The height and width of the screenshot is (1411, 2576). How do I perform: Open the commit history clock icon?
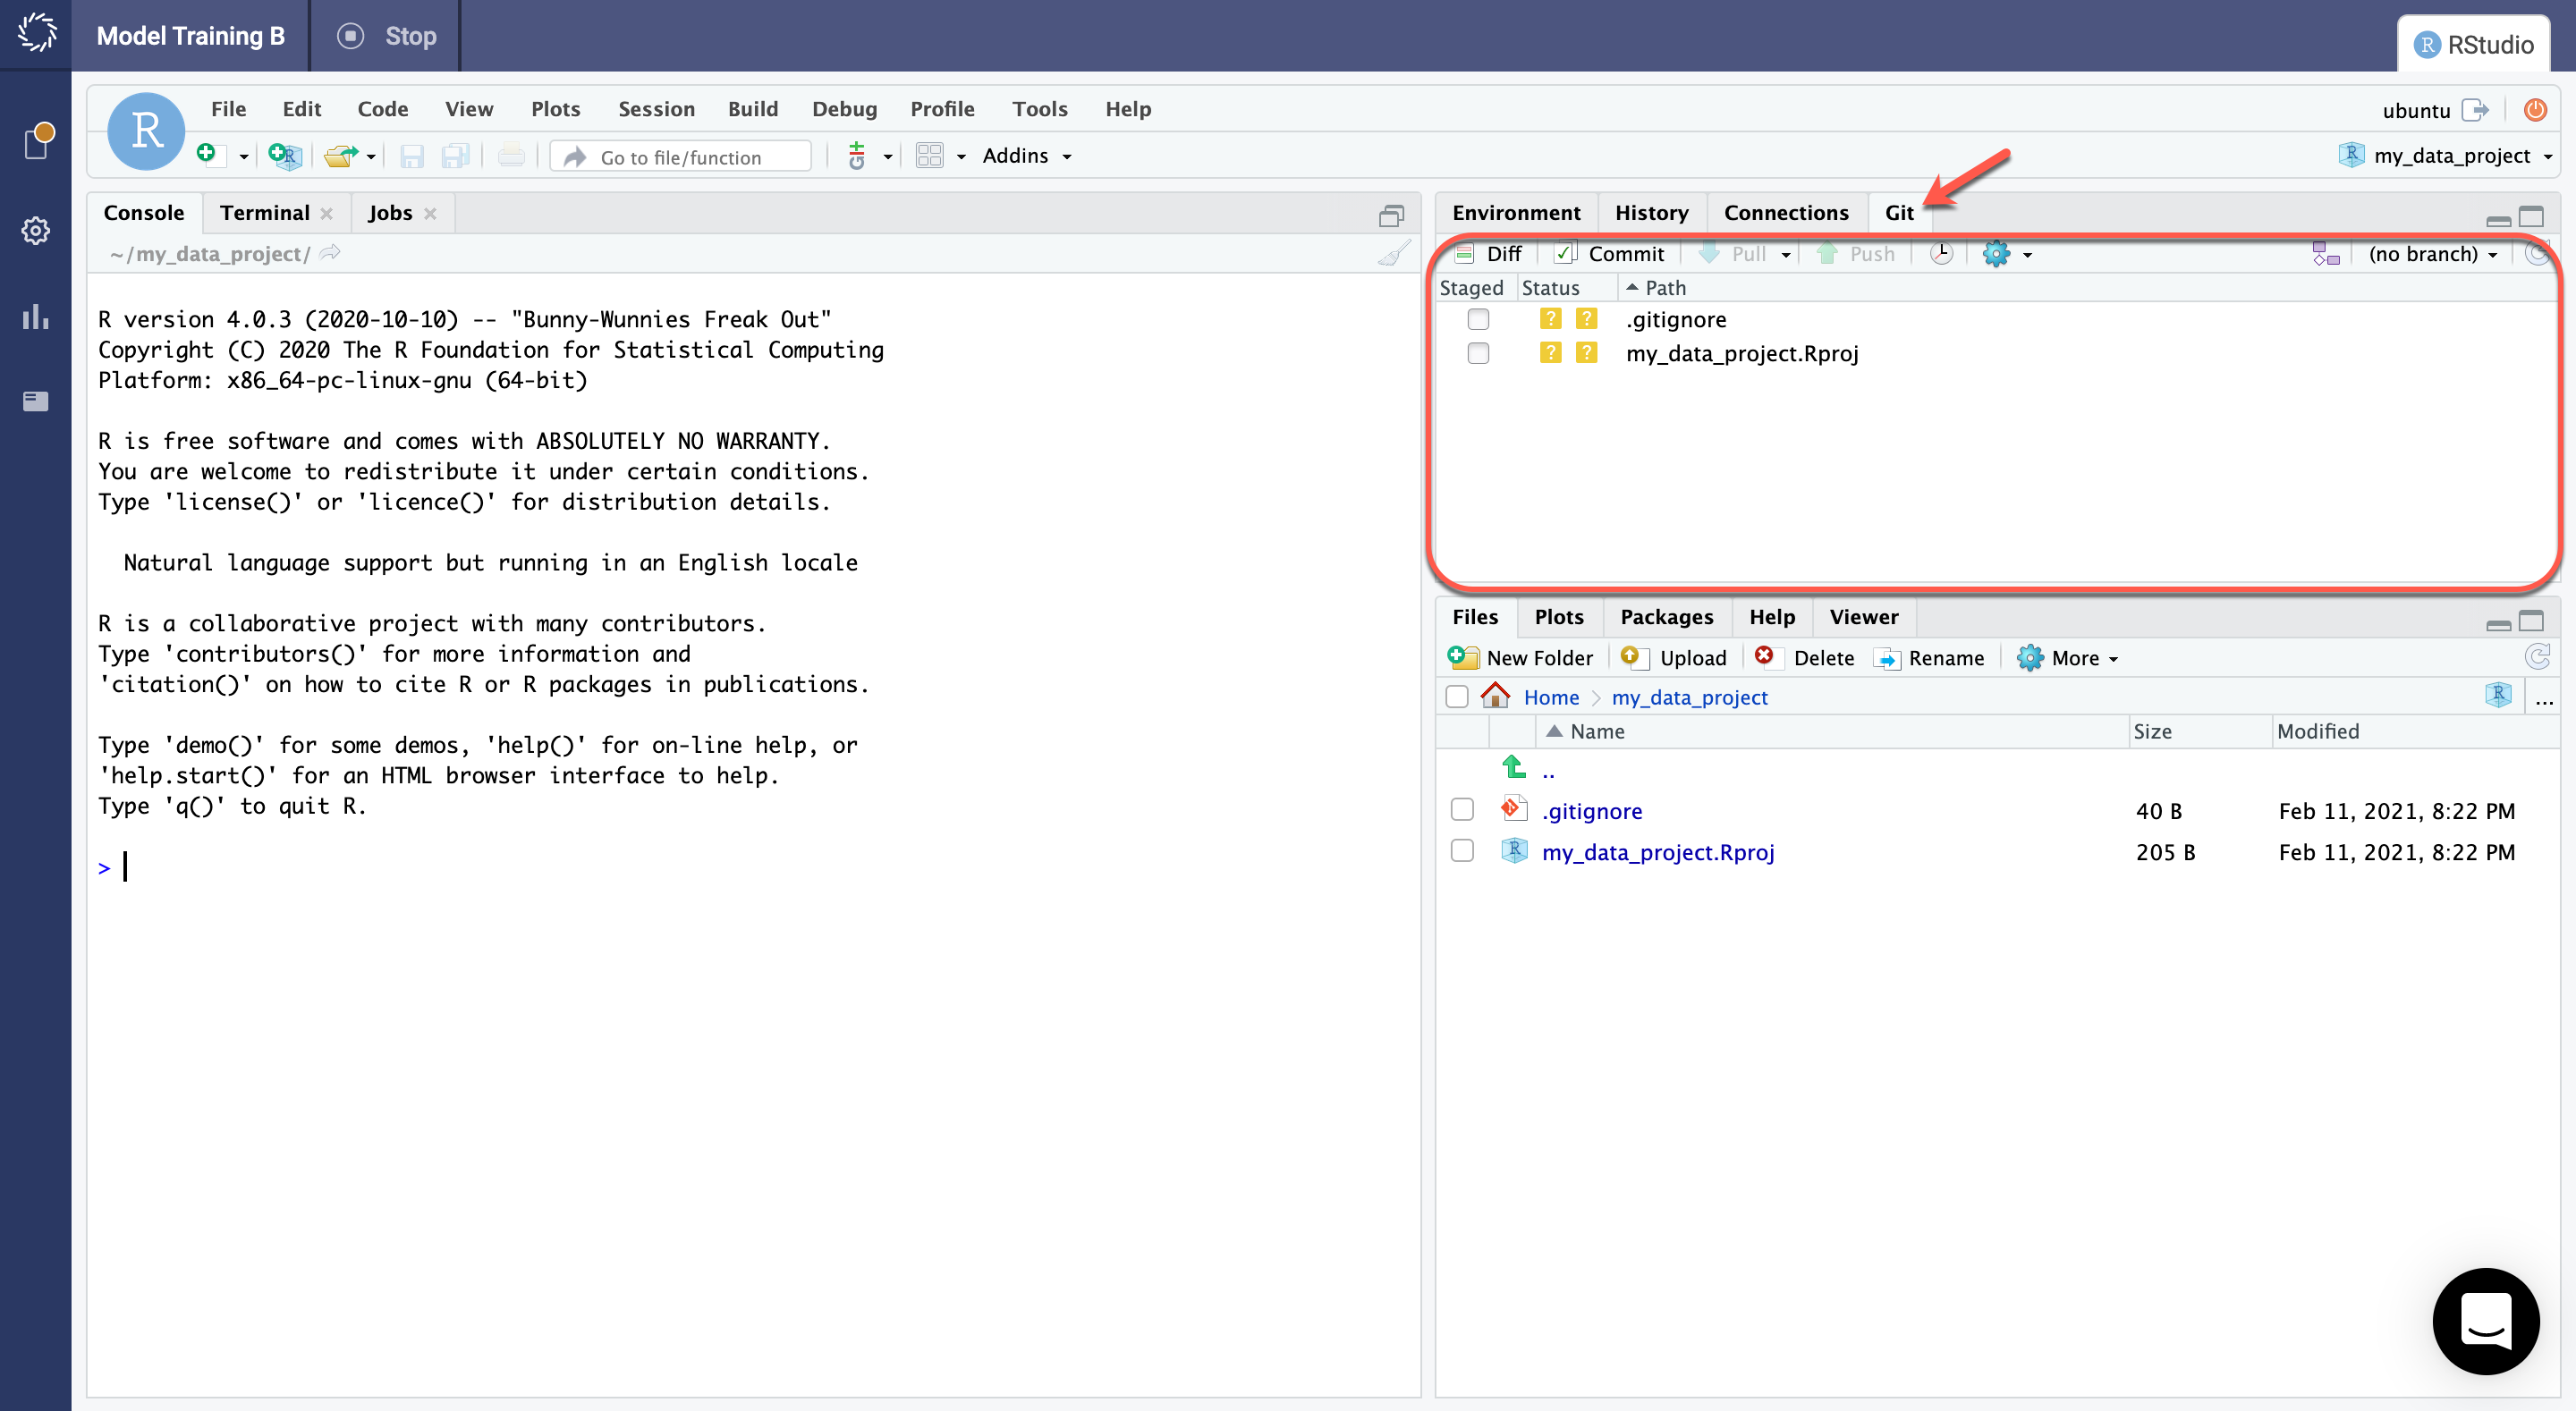tap(1942, 253)
